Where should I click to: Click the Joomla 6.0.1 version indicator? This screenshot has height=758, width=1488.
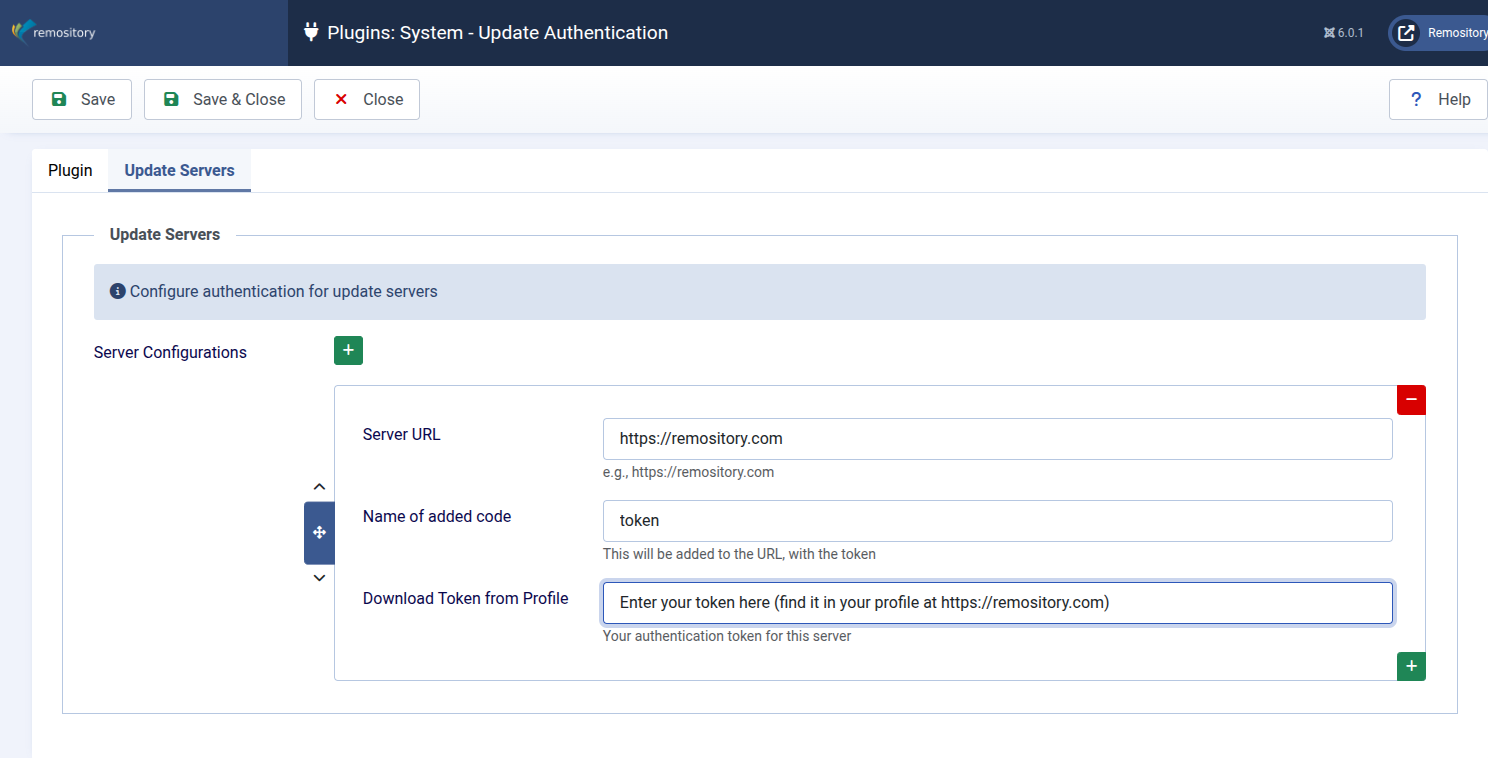tap(1343, 33)
